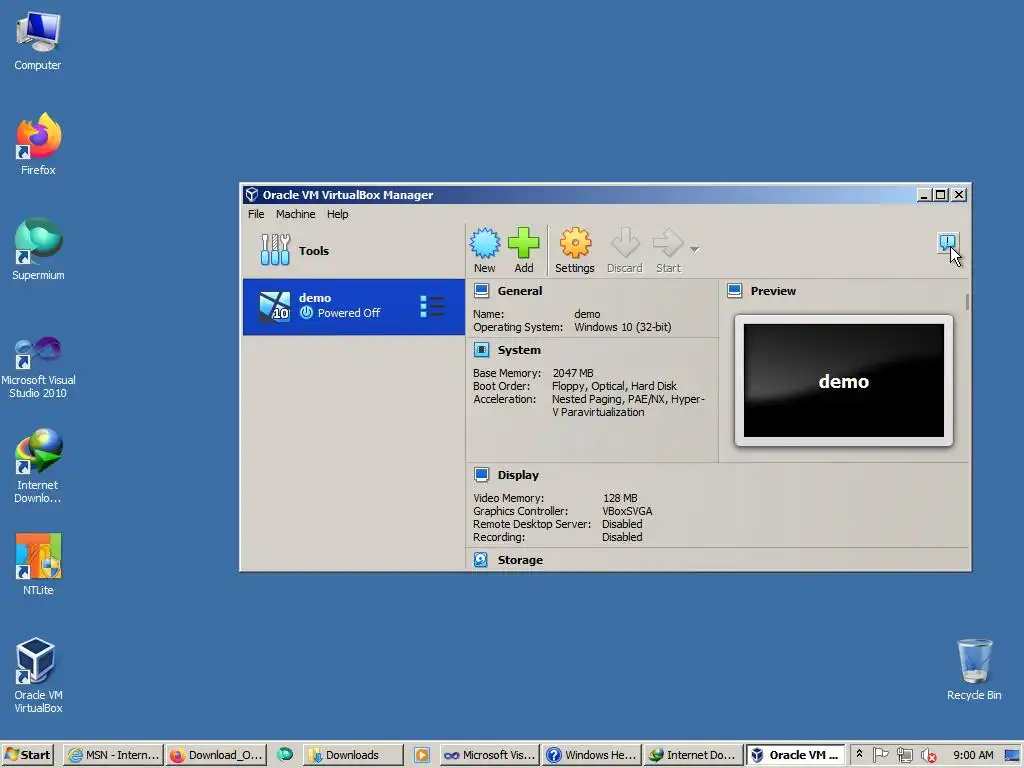Open the Help menu

point(338,214)
